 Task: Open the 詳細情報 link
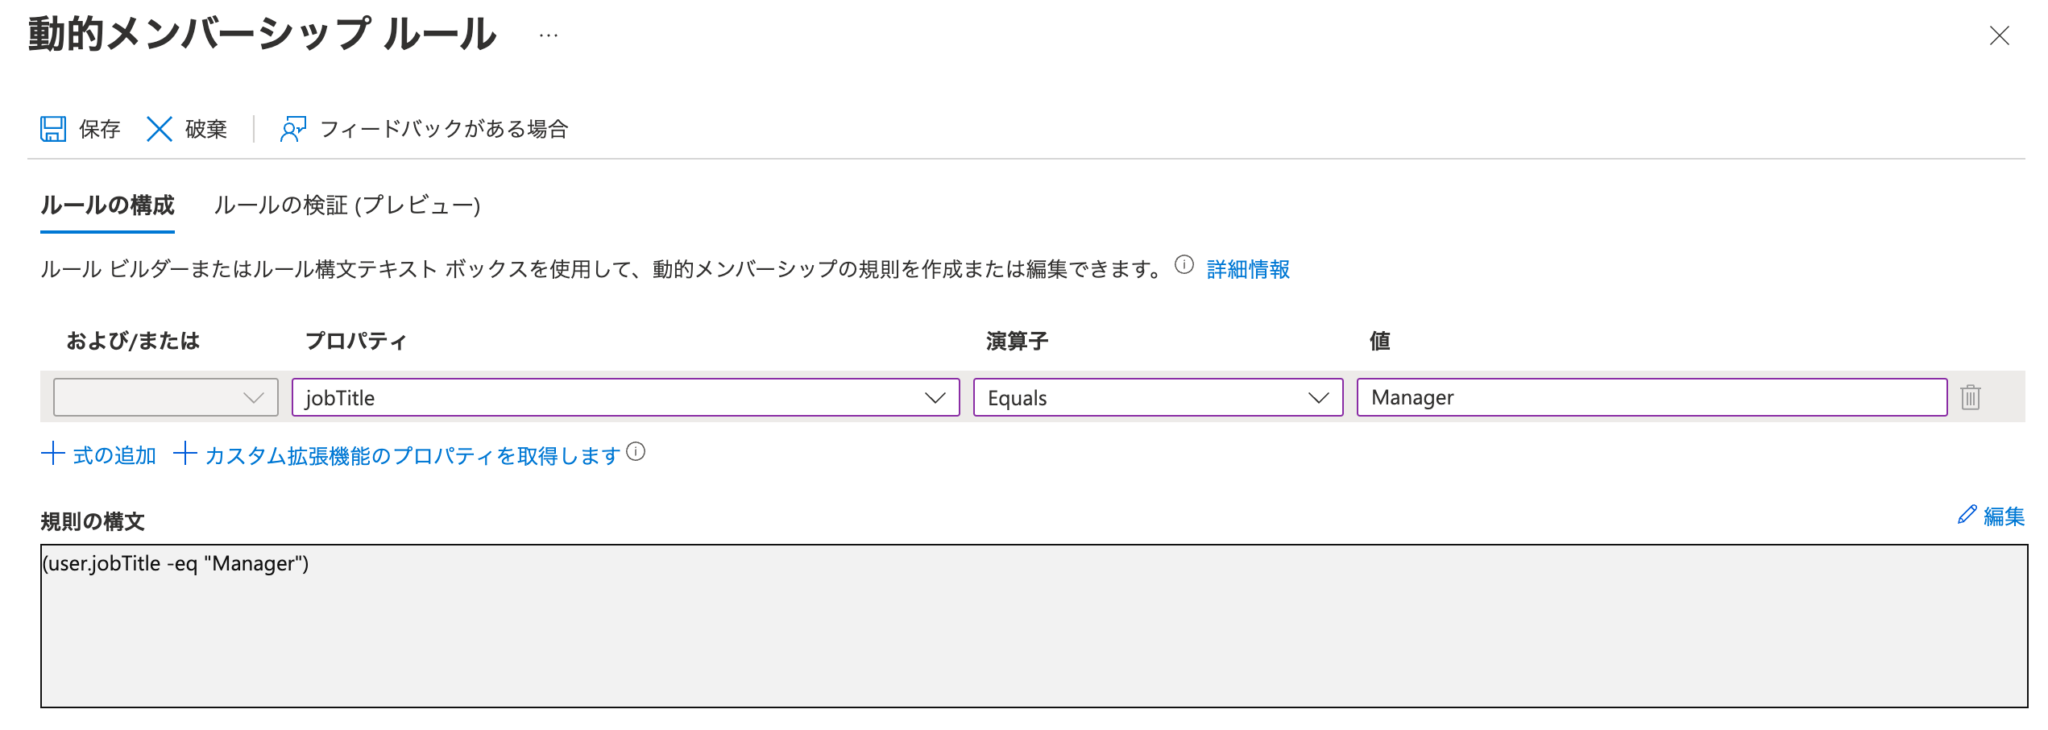[1246, 268]
